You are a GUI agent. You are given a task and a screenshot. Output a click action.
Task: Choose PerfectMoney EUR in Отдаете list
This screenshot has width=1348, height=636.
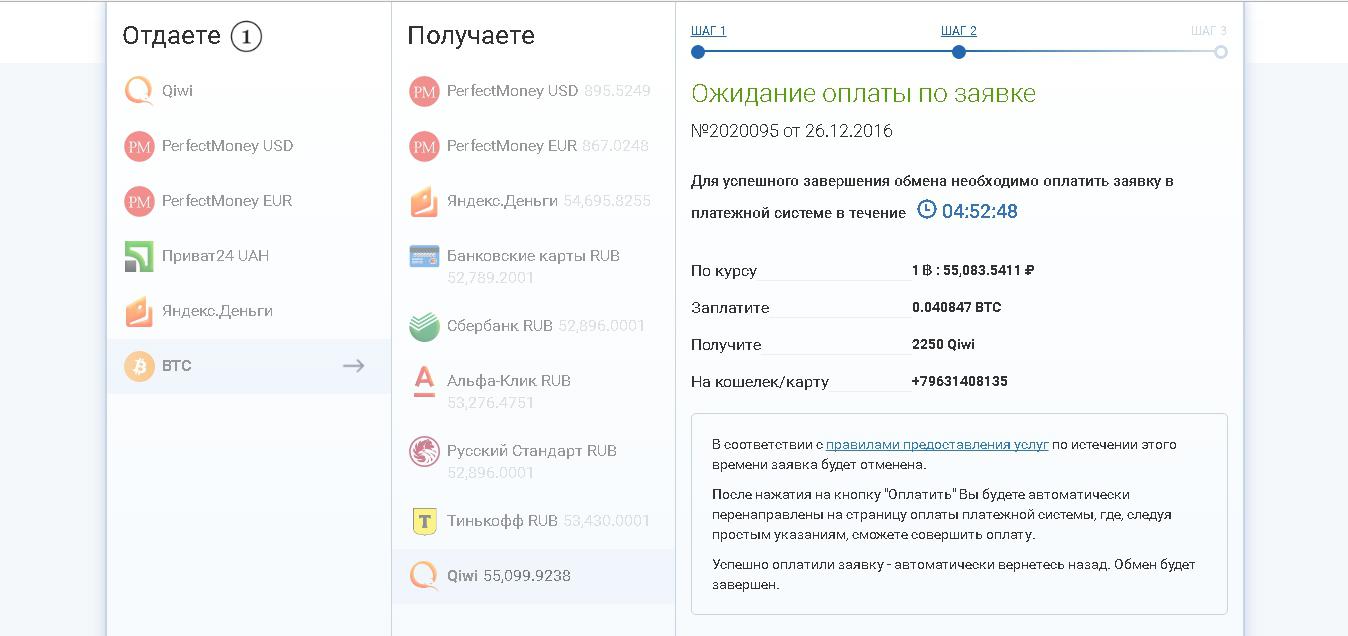(249, 201)
